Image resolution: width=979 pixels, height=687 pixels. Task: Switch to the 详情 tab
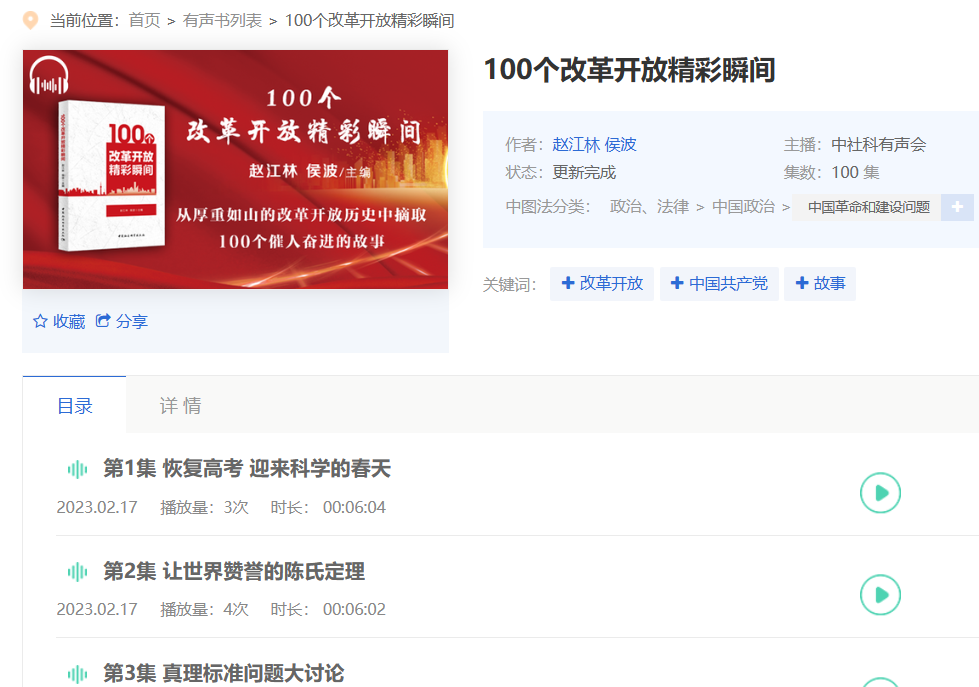click(180, 405)
